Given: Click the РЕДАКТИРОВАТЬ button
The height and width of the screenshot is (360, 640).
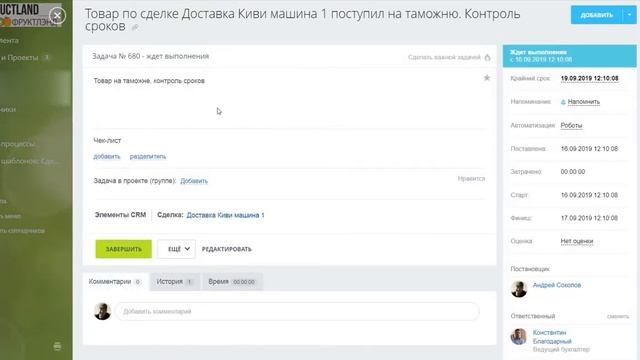Looking at the screenshot, I should click(x=227, y=249).
